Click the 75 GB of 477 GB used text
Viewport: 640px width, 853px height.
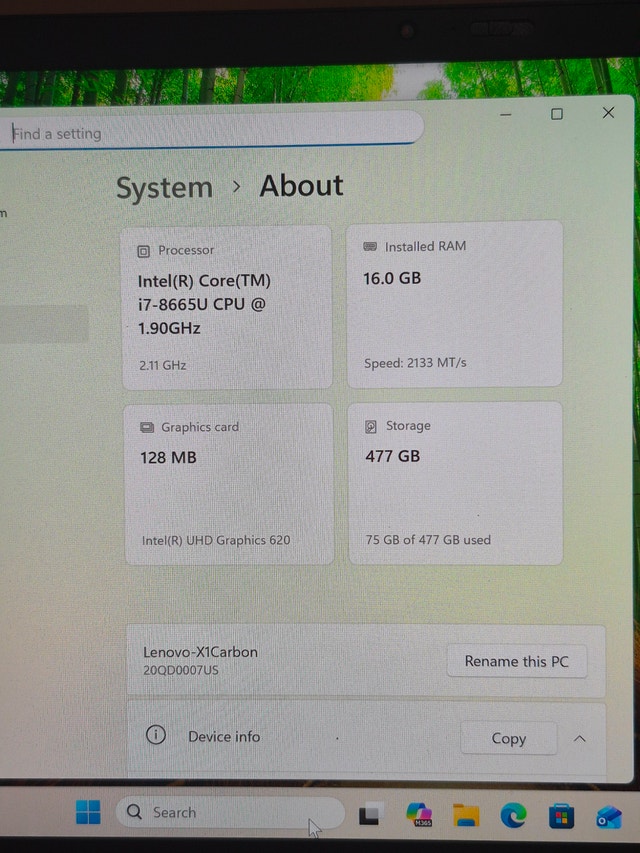pos(428,540)
